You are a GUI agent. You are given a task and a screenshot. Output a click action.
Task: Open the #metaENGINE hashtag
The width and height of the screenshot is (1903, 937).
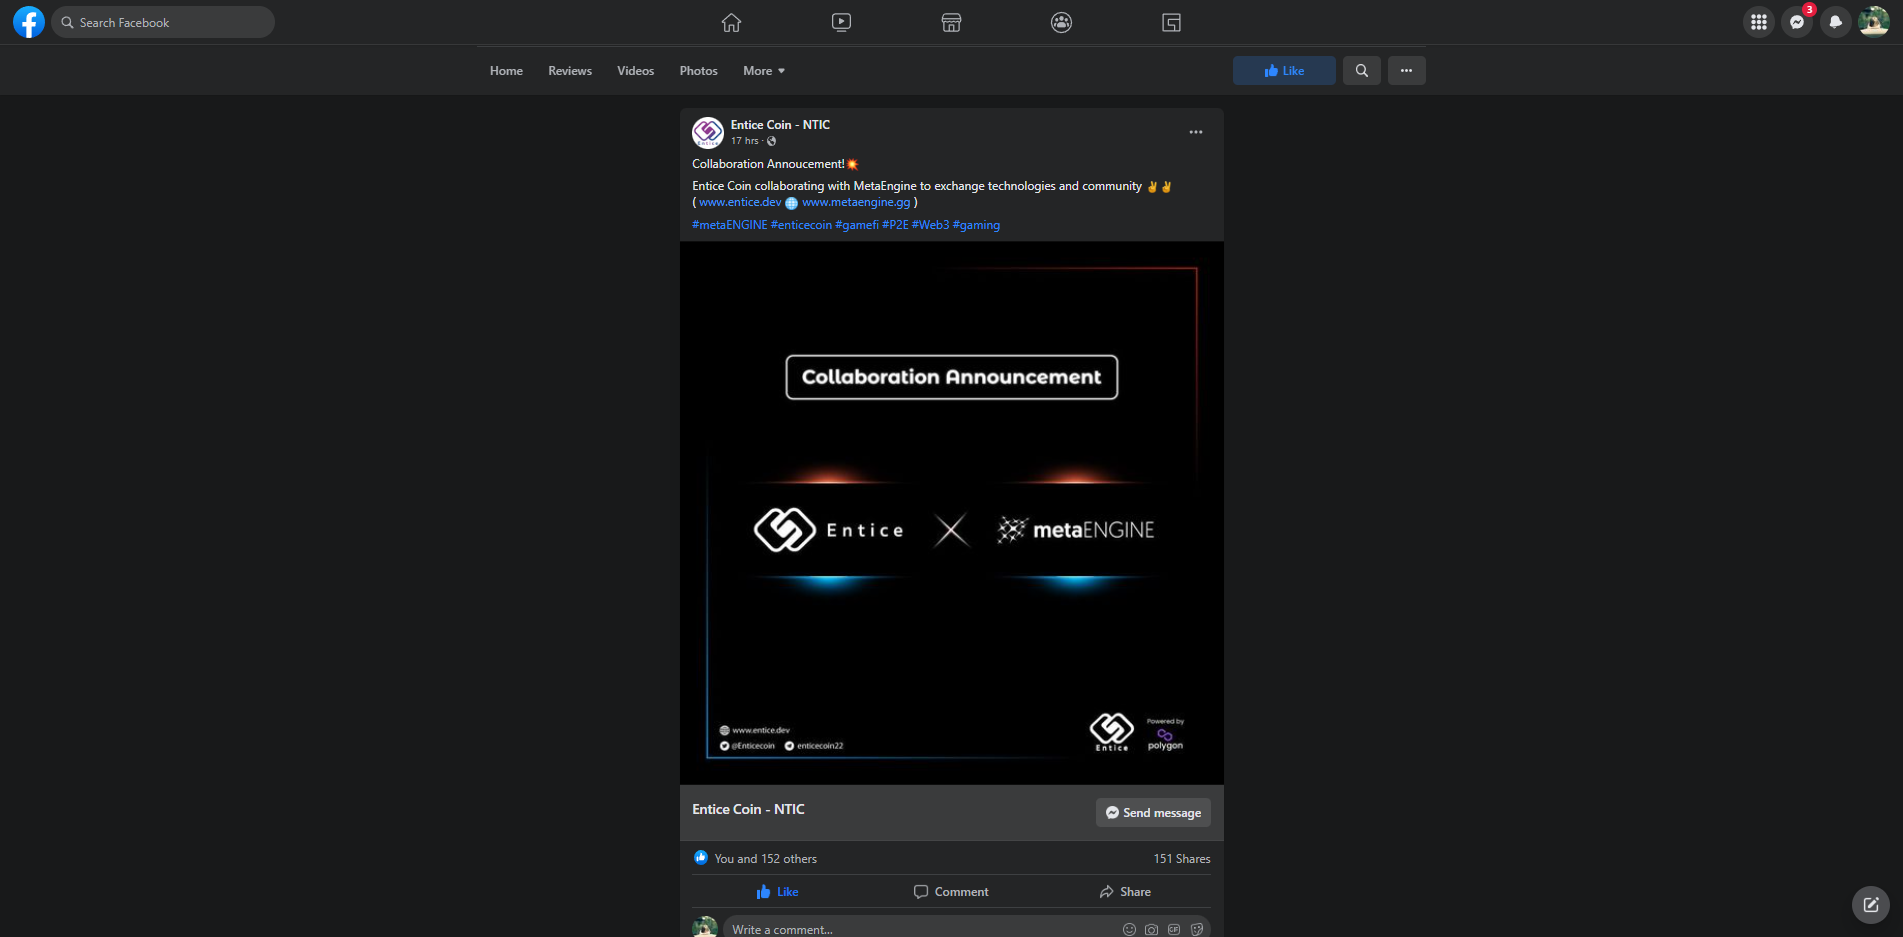730,225
